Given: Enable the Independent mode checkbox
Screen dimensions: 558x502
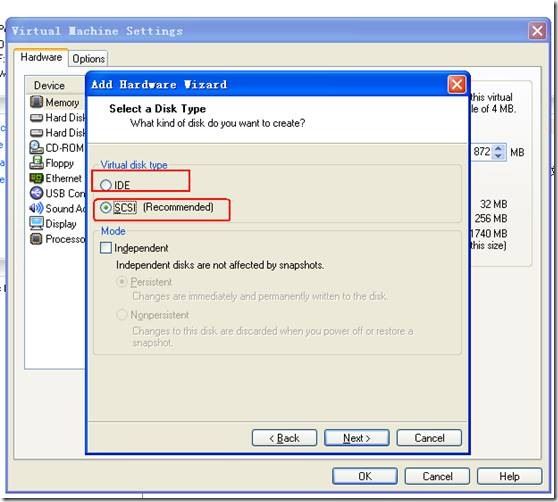Looking at the screenshot, I should (106, 248).
